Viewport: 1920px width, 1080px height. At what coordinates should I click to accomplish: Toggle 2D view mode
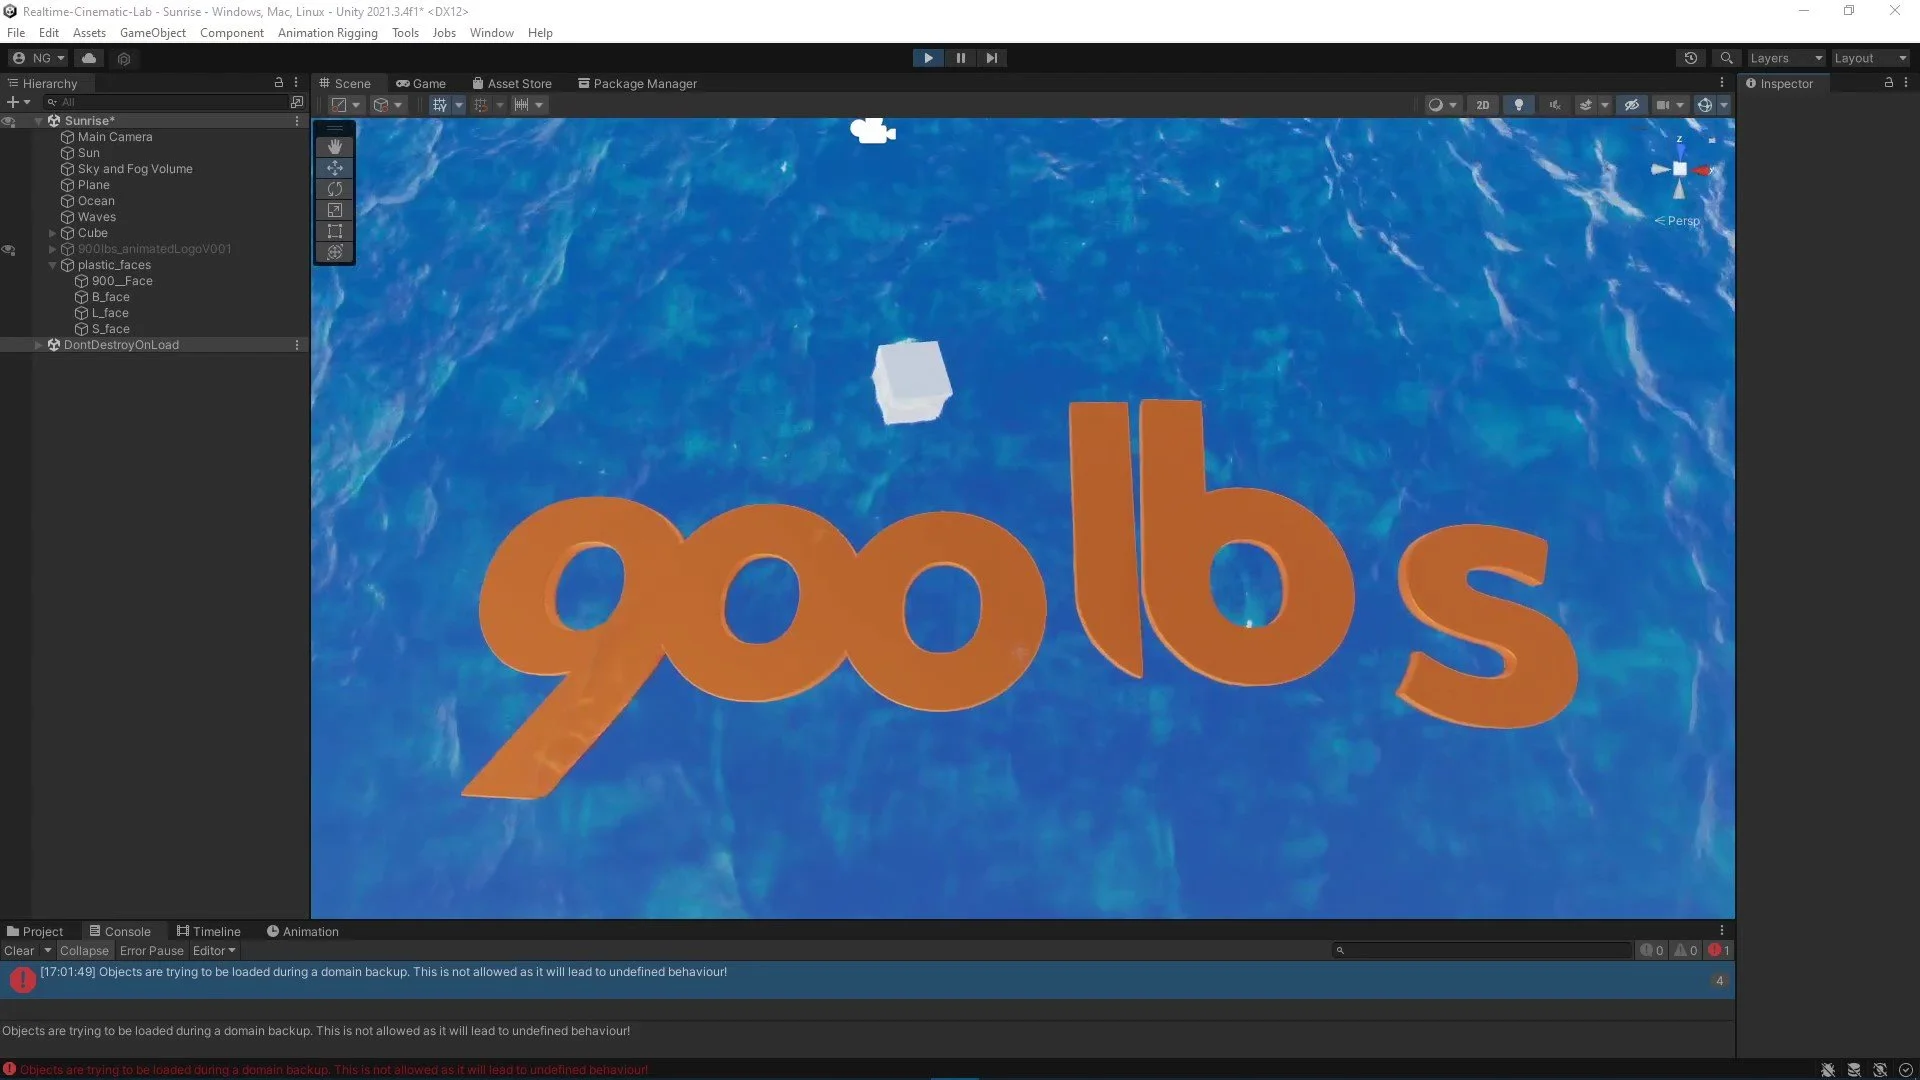click(1482, 105)
